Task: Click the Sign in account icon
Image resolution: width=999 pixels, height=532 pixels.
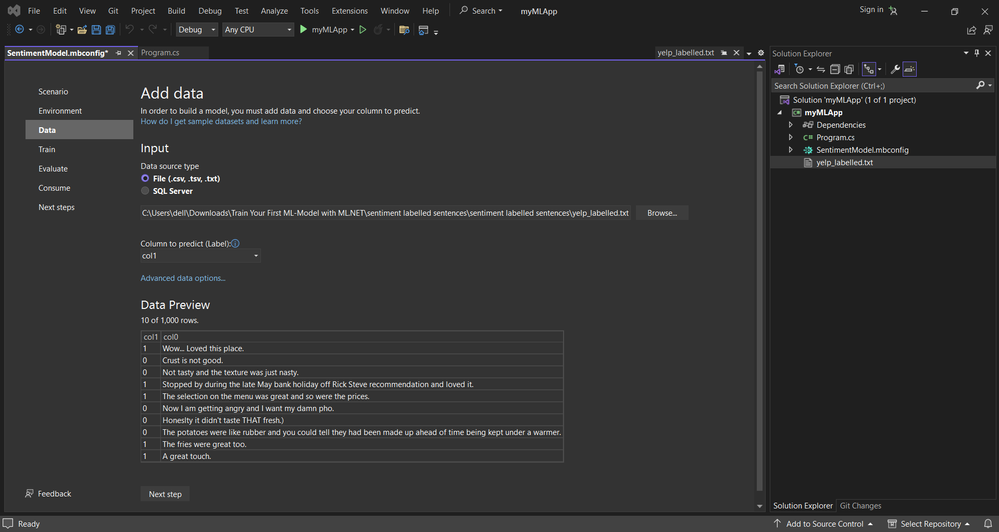Action: tap(893, 10)
